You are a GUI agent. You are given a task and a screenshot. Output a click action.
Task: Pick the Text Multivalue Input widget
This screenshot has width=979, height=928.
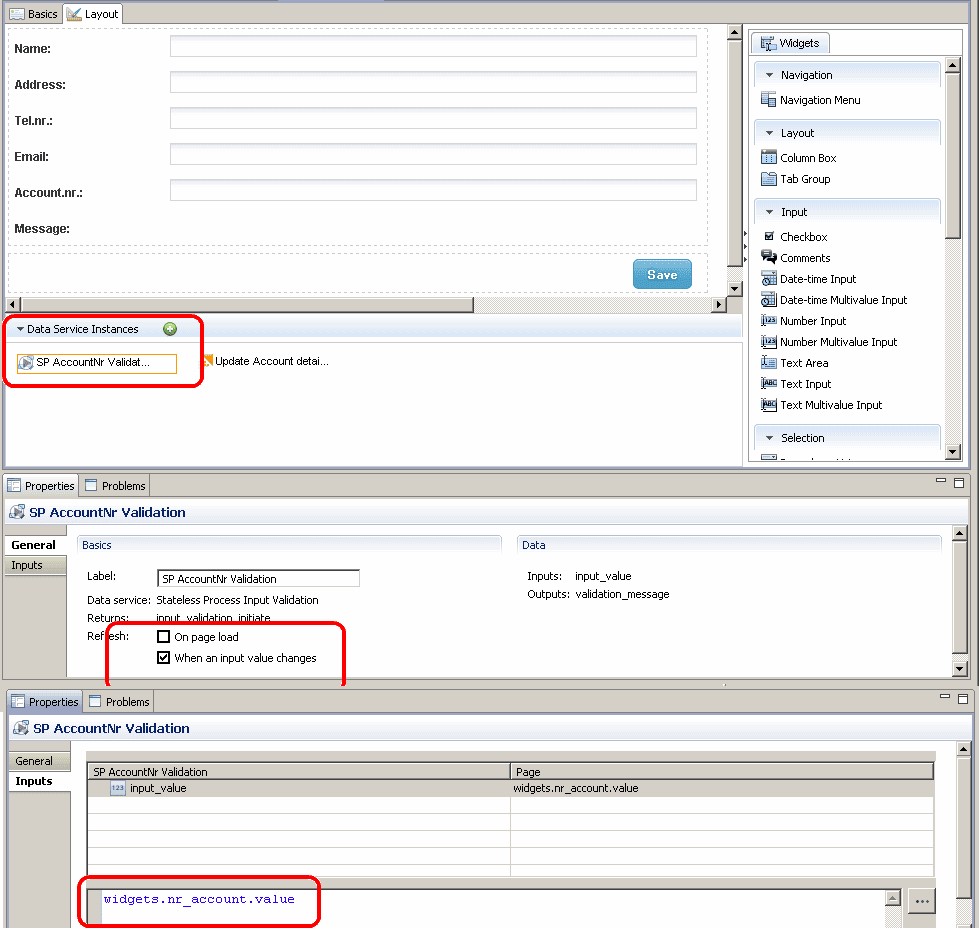[822, 405]
